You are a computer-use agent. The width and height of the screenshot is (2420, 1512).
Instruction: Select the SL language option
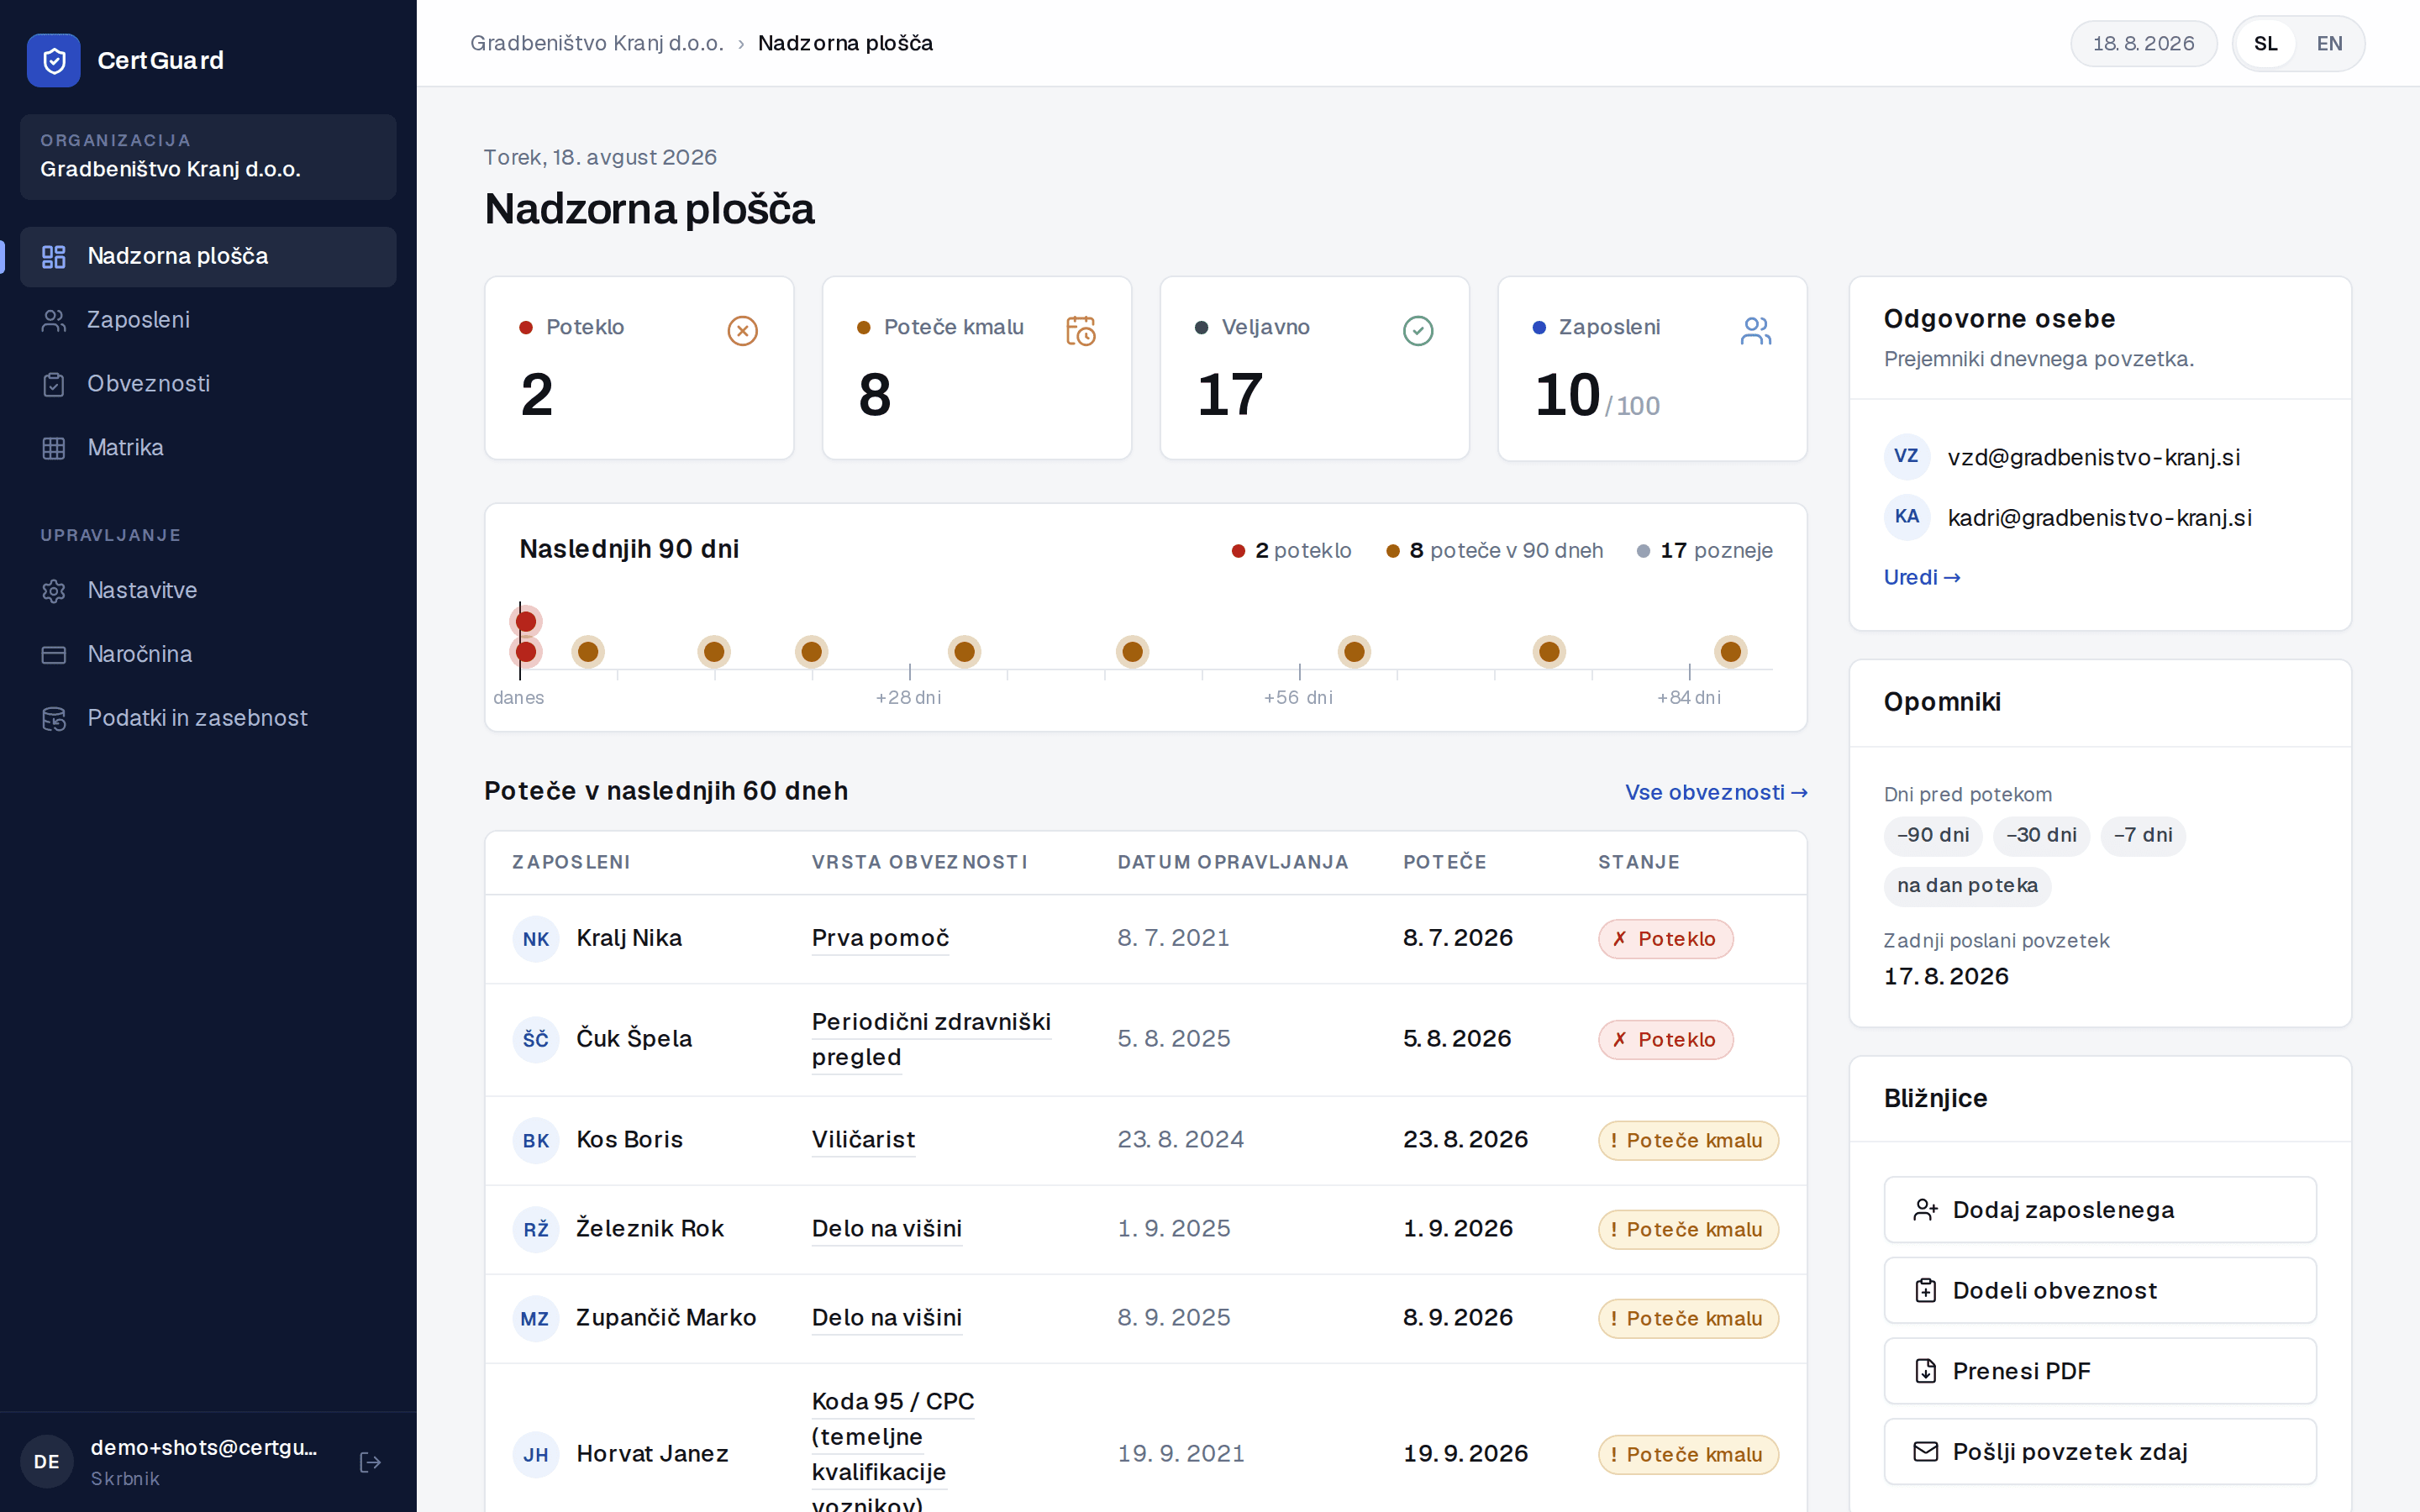(x=2266, y=44)
